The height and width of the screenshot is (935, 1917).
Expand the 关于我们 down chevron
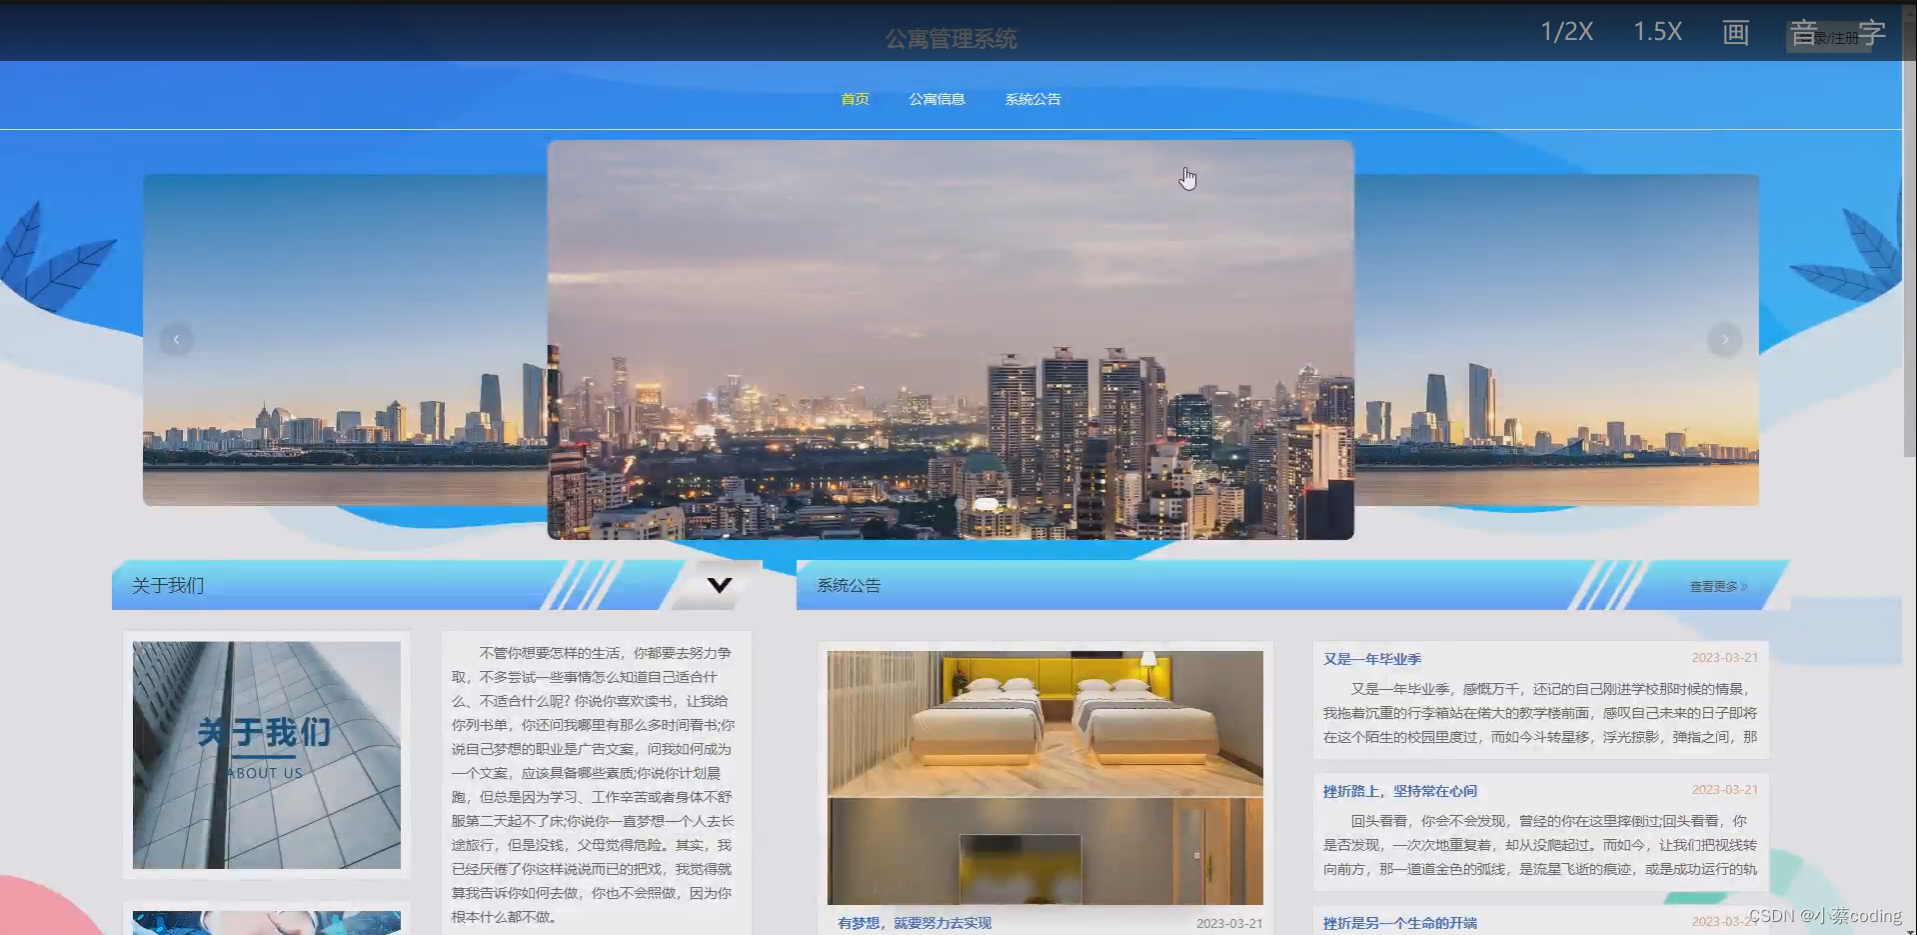pyautogui.click(x=720, y=585)
